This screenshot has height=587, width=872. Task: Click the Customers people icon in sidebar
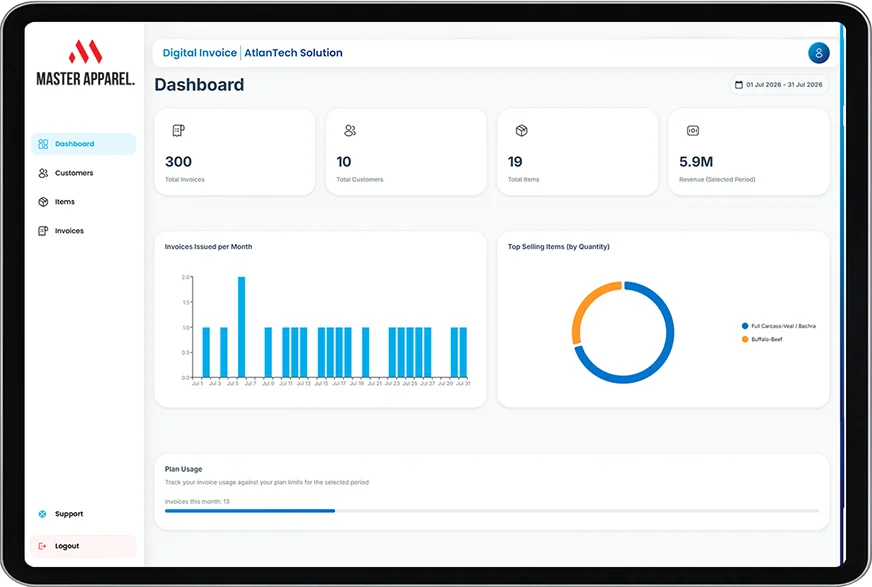tap(43, 173)
